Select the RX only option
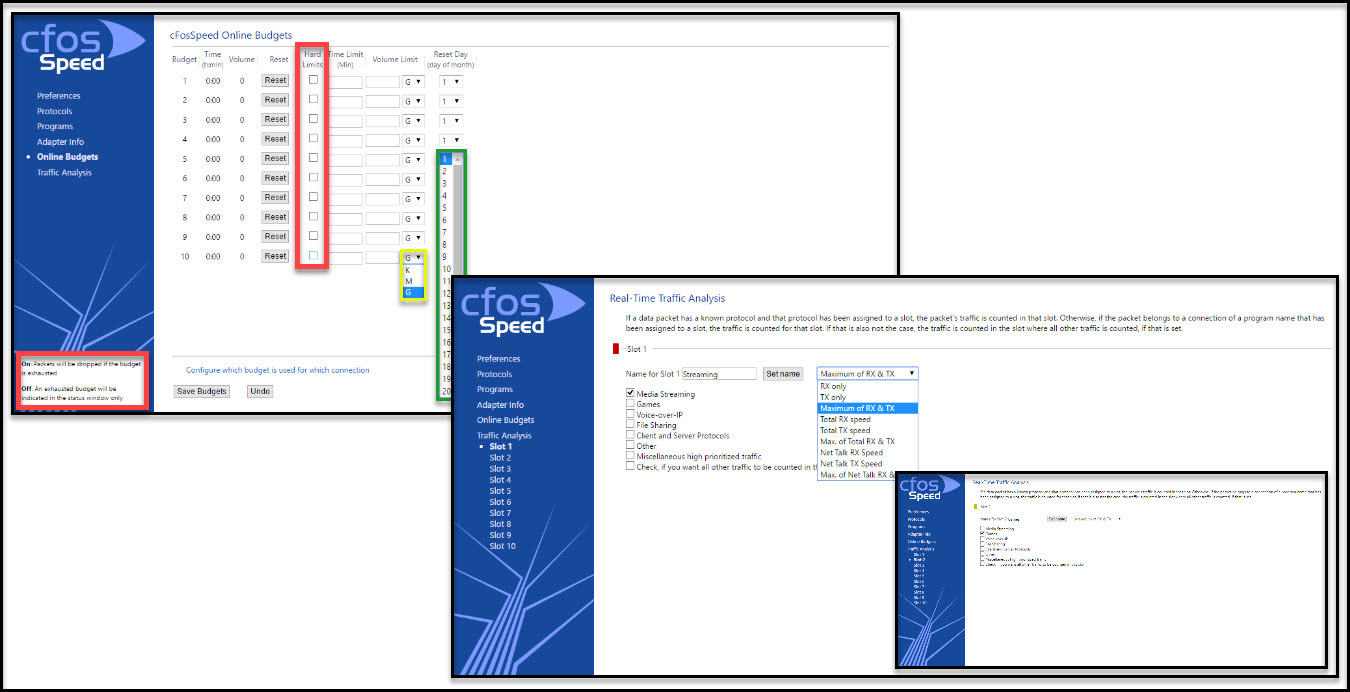The image size is (1350, 692). click(x=867, y=386)
